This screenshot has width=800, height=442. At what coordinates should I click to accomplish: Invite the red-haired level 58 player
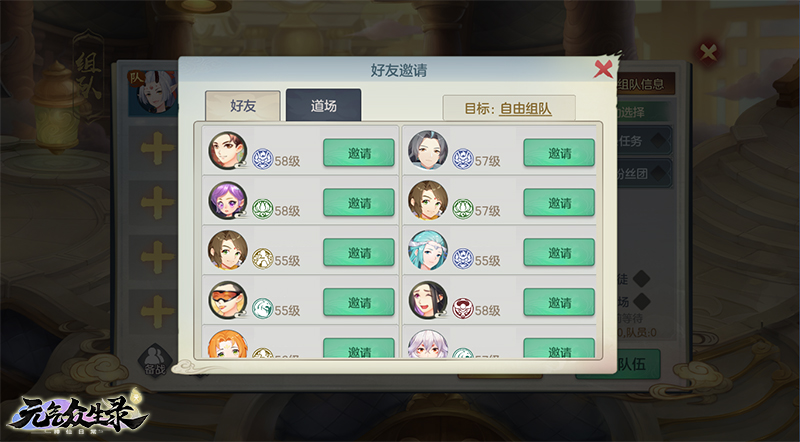tap(359, 153)
